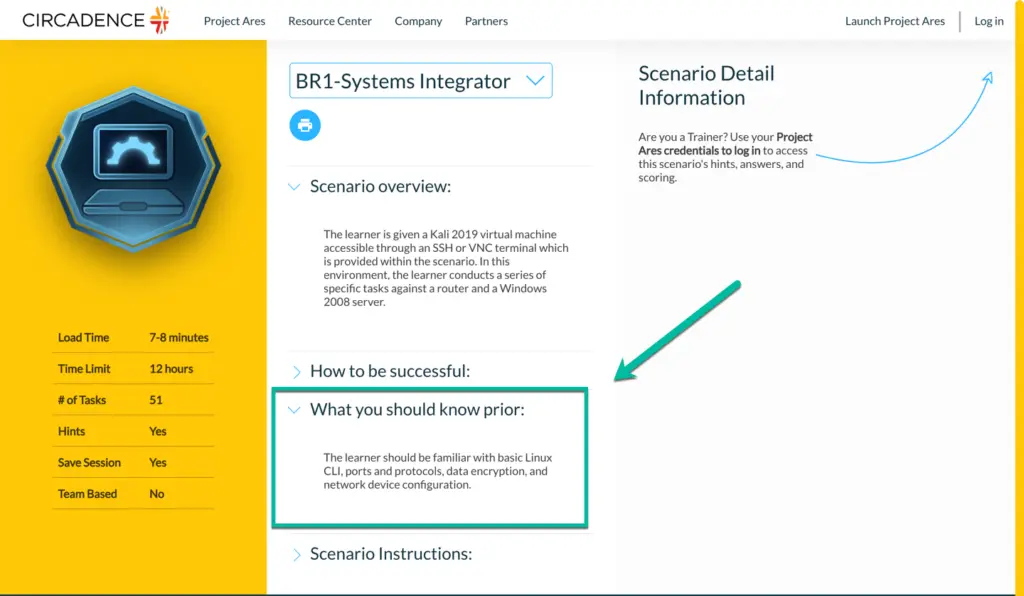Screen dimensions: 1024x596
Task: Open the Resource Center menu
Action: [330, 21]
